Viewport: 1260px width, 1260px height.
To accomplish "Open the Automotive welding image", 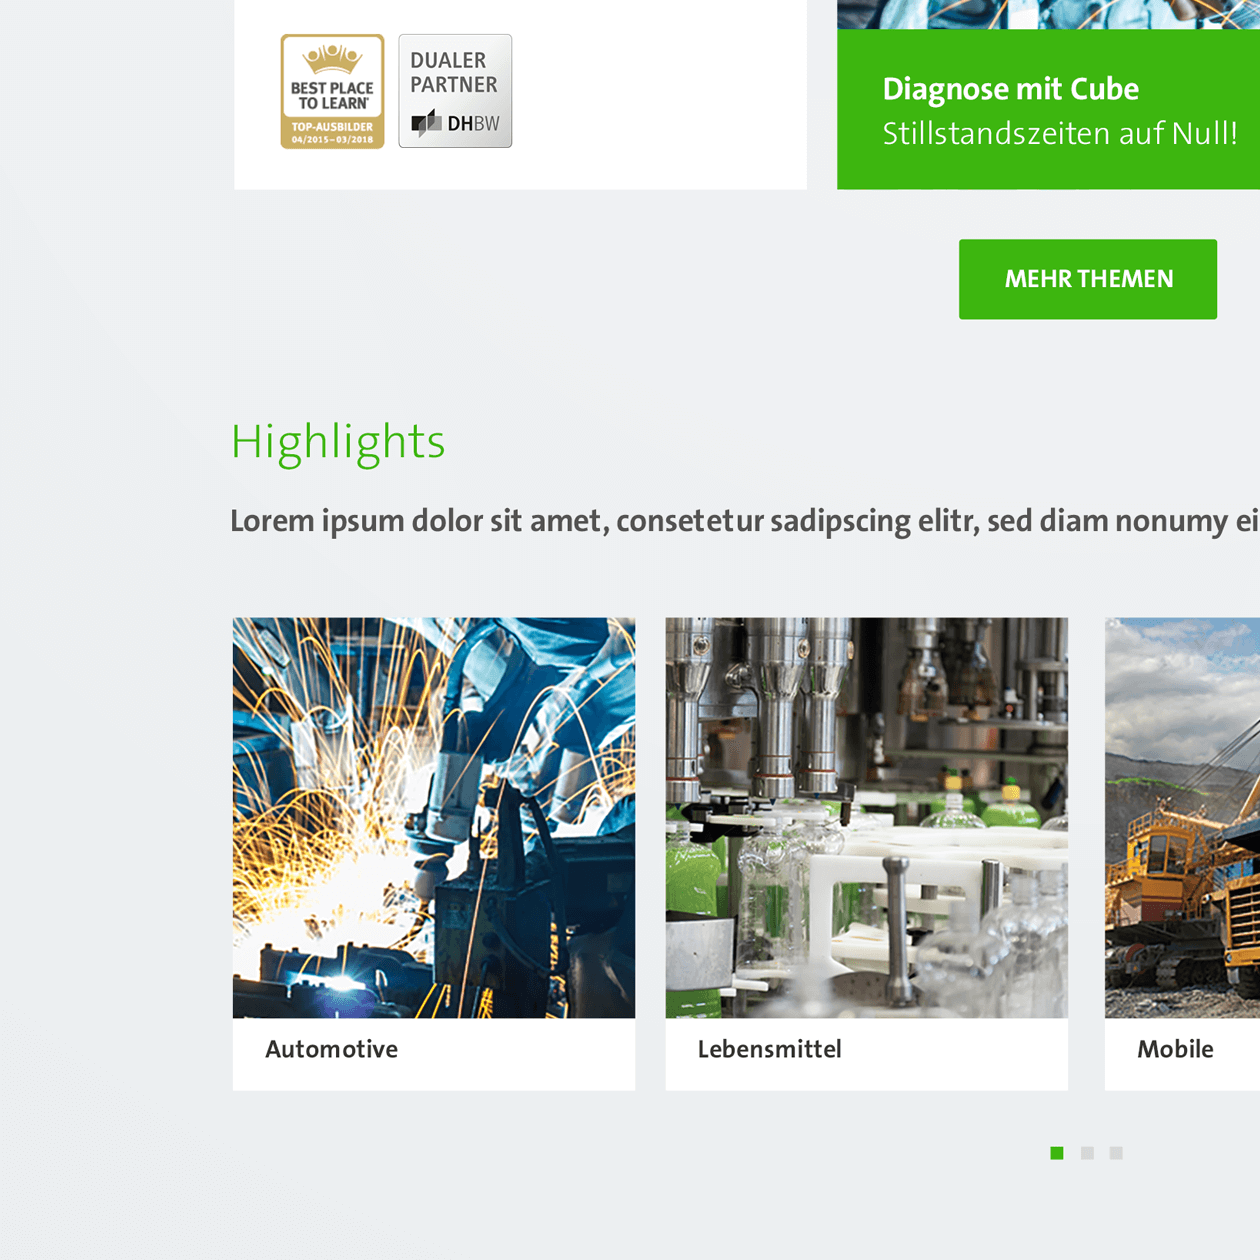I will point(434,818).
